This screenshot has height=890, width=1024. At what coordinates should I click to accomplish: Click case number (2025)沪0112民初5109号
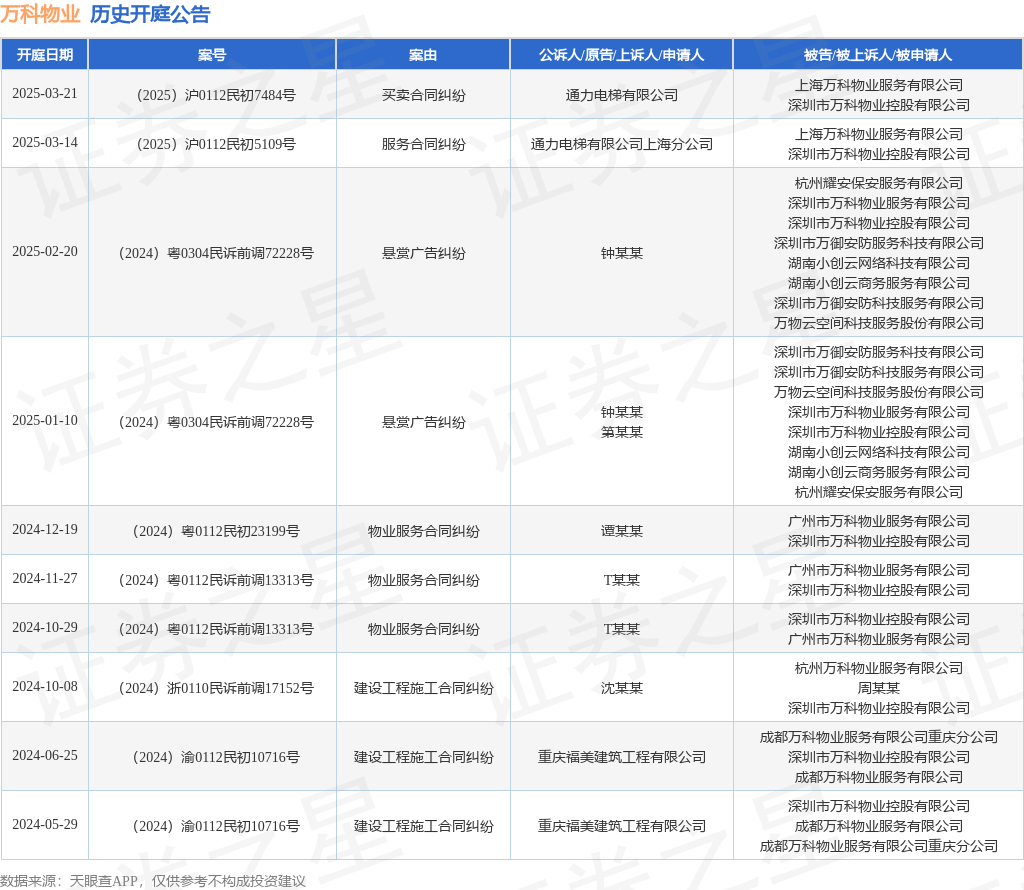[216, 144]
